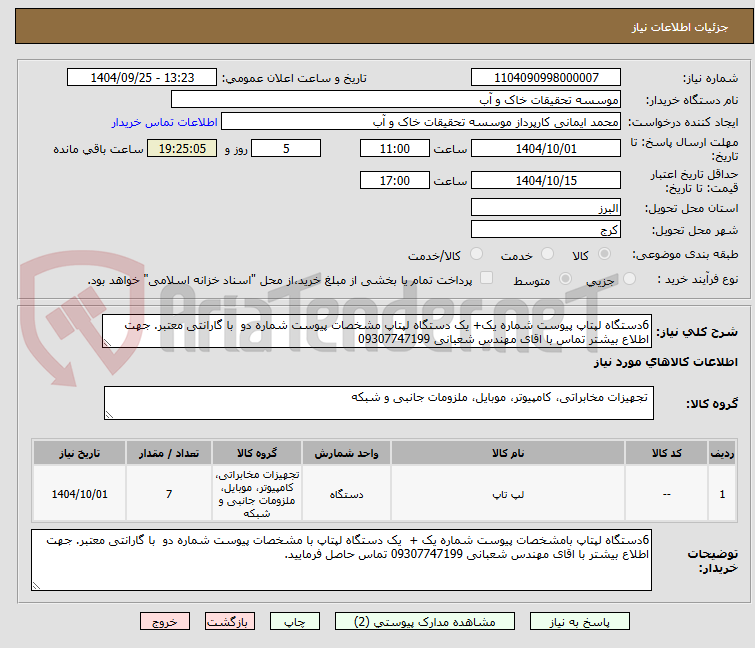Click the تعداد / مقدار column header
This screenshot has width=755, height=648.
[x=169, y=453]
